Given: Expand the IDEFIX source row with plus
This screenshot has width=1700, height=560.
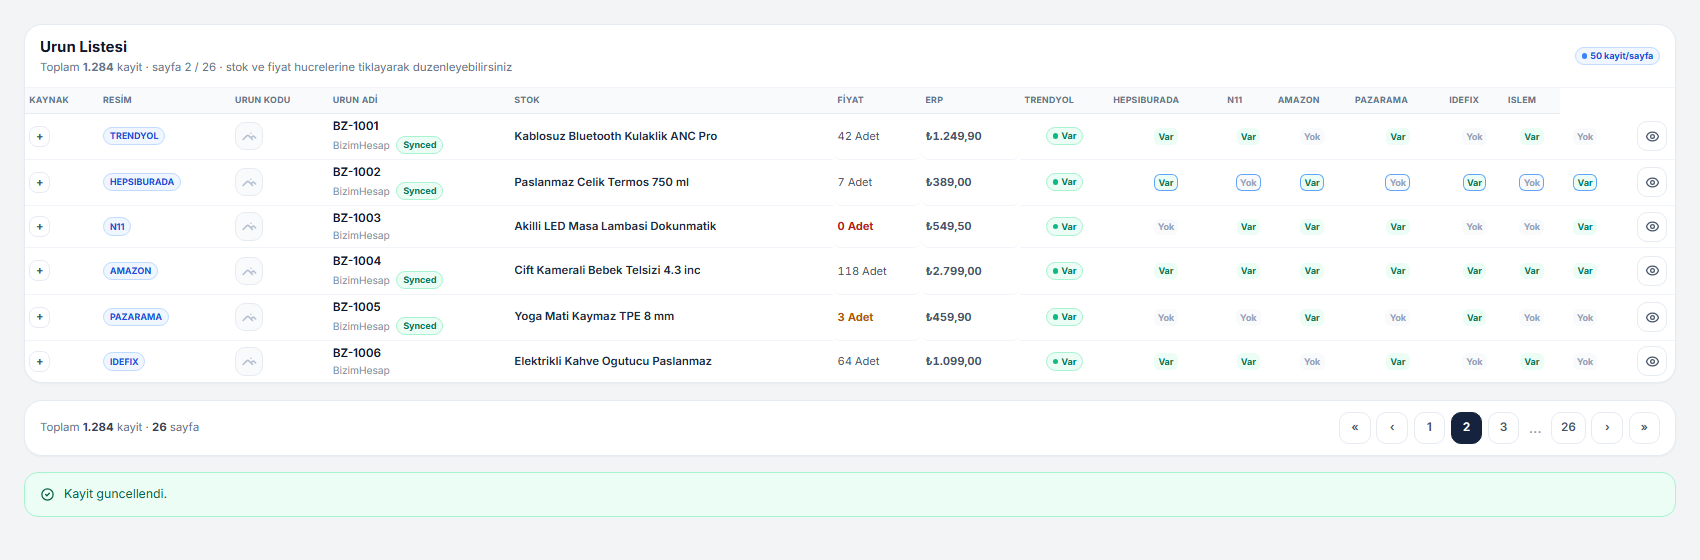Looking at the screenshot, I should pos(40,361).
